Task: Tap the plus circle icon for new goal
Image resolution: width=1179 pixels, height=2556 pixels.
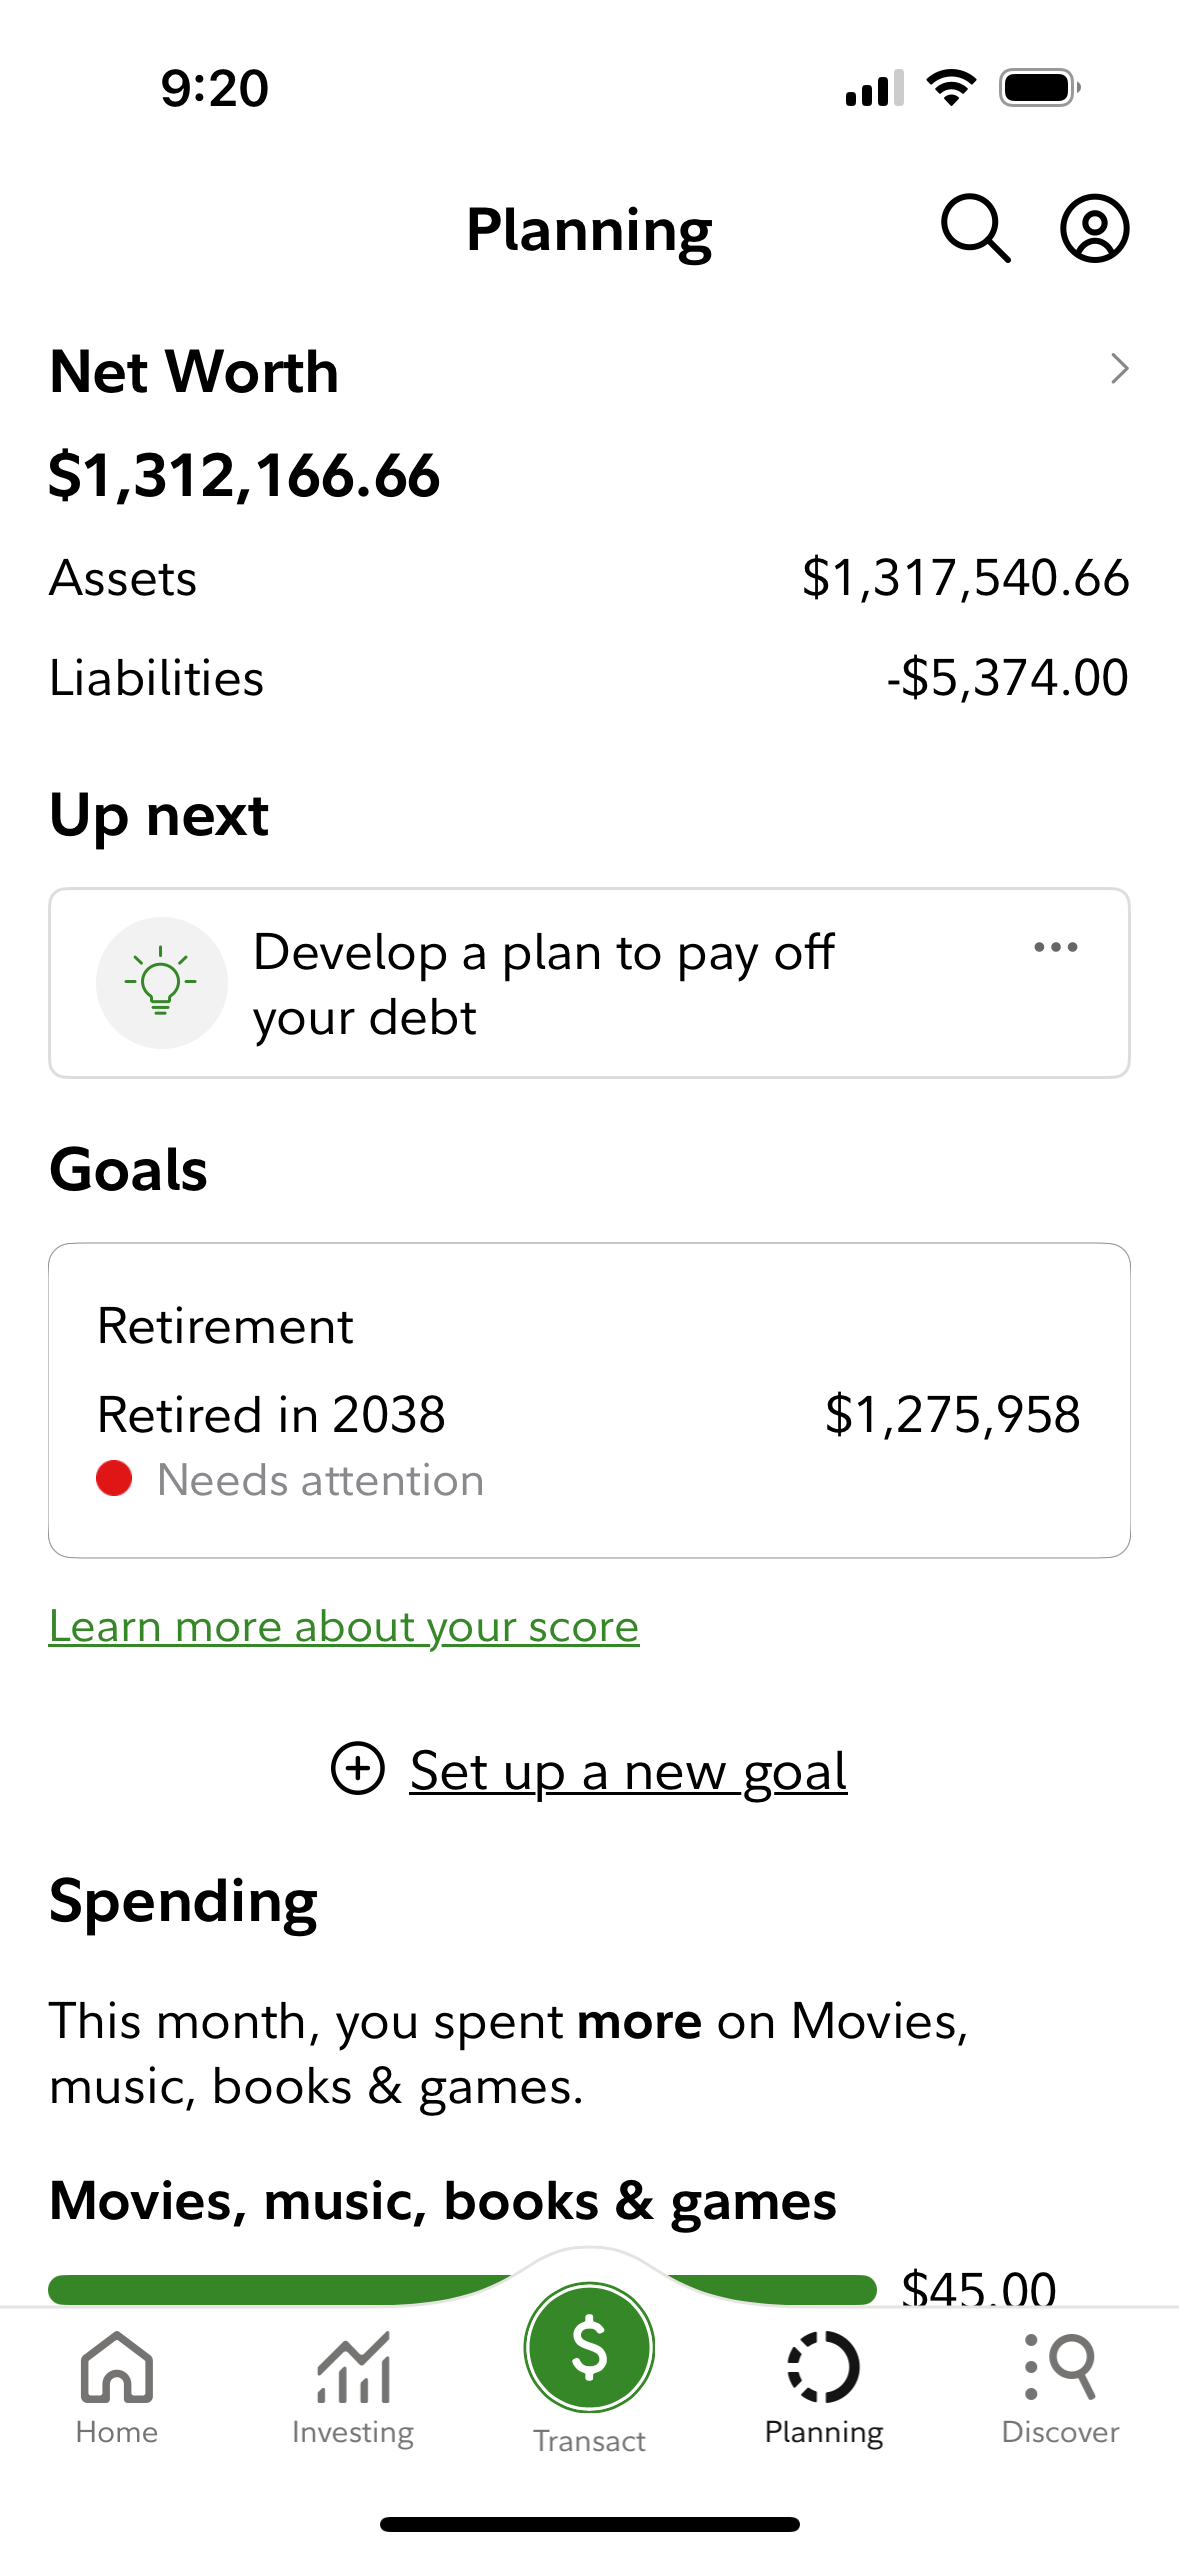Action: pyautogui.click(x=358, y=1768)
